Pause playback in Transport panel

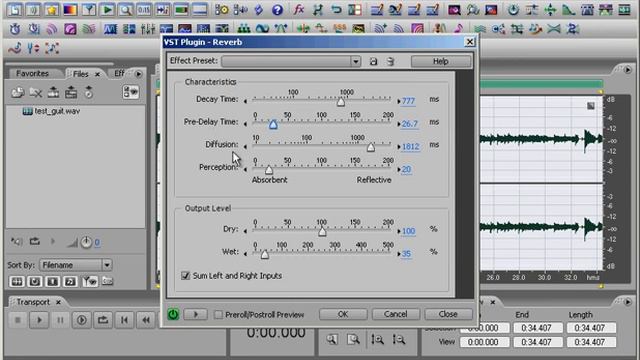pyautogui.click(x=60, y=320)
